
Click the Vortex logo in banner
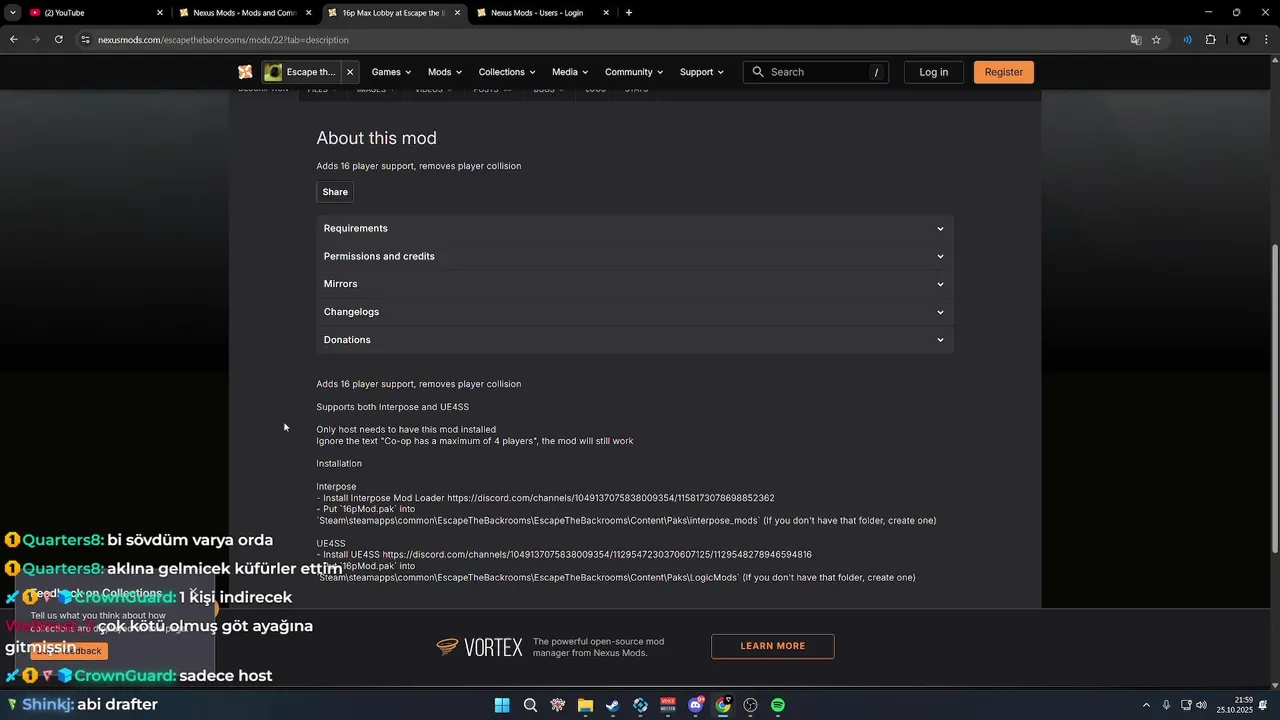[x=480, y=647]
